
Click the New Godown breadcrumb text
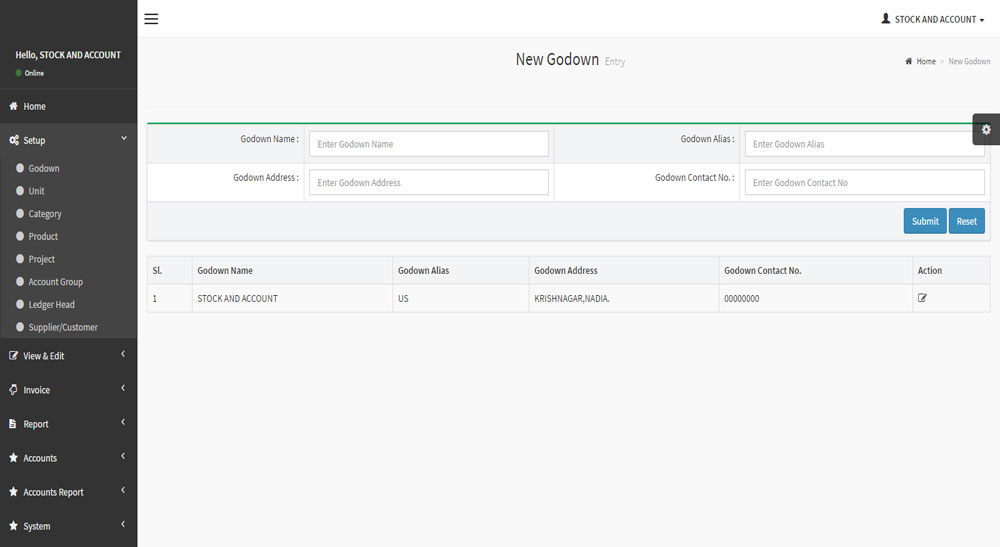coord(969,61)
